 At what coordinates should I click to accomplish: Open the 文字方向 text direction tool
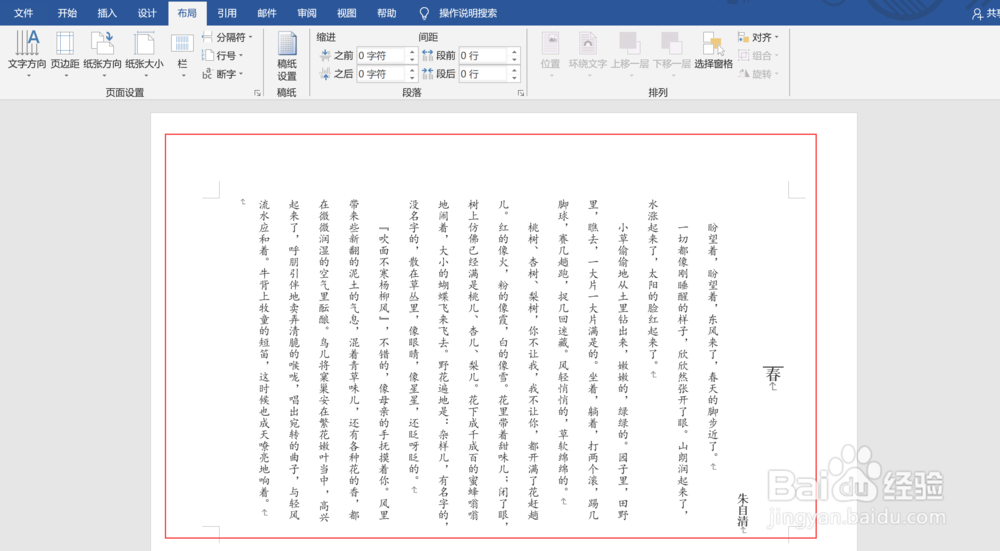click(x=27, y=54)
